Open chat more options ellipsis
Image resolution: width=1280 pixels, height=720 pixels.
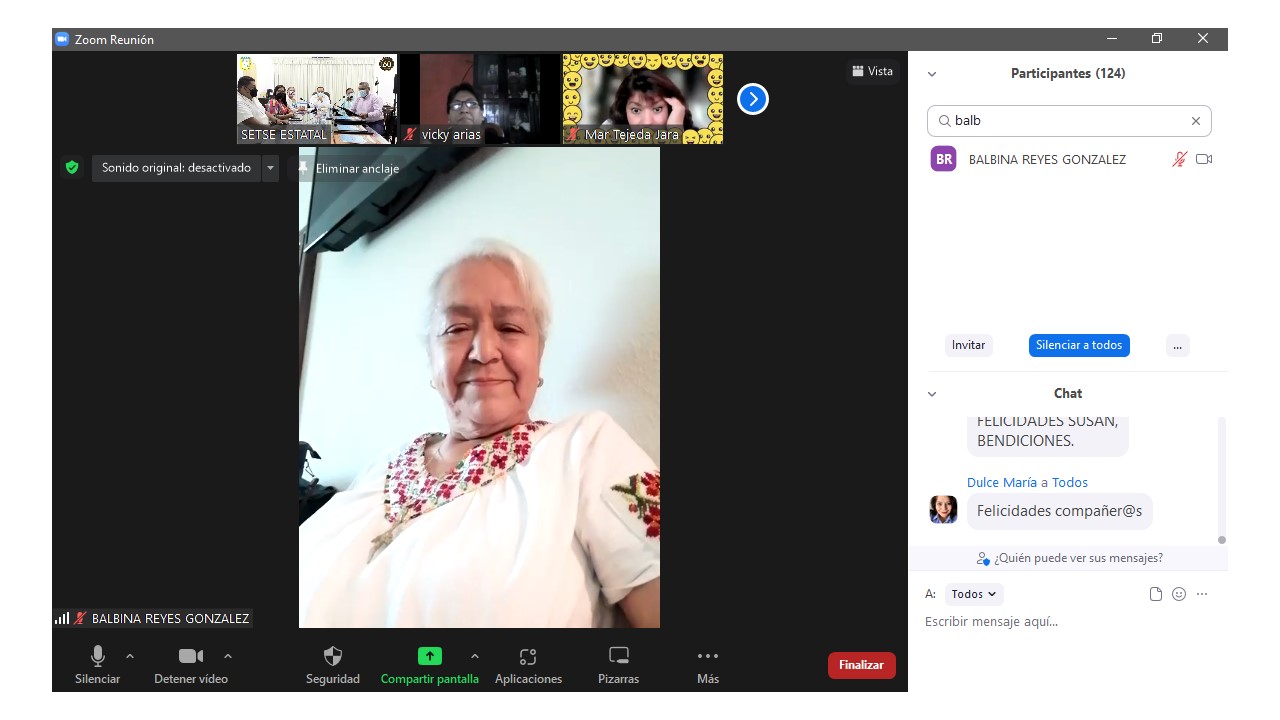click(1202, 594)
